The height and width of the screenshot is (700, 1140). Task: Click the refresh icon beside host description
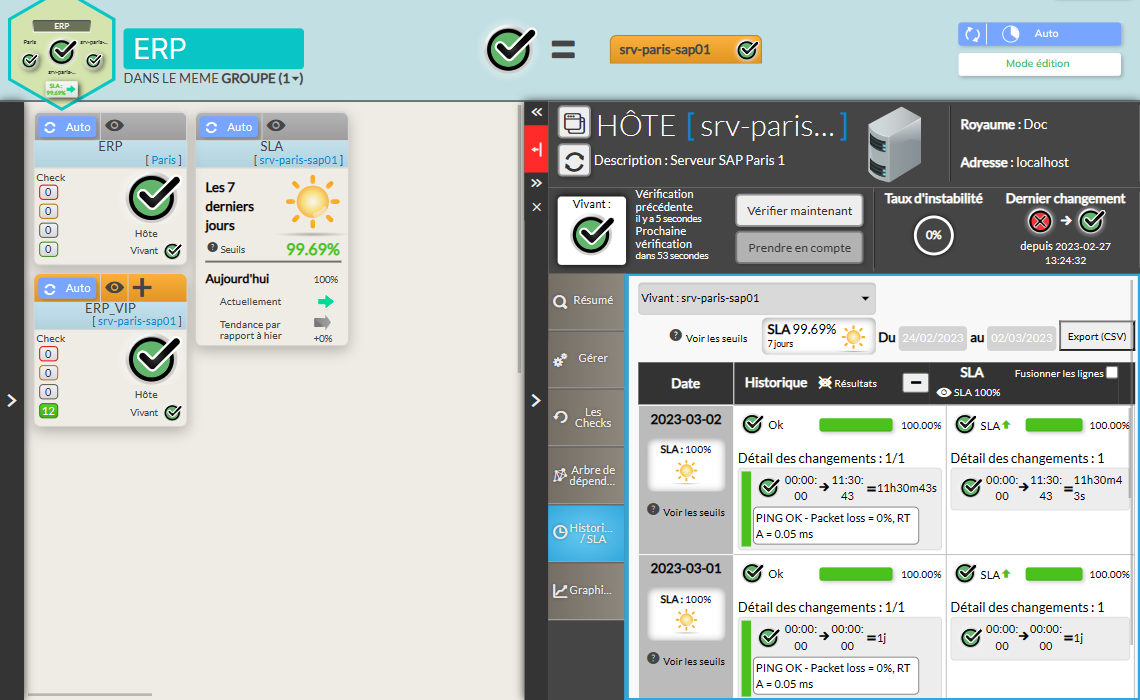574,160
